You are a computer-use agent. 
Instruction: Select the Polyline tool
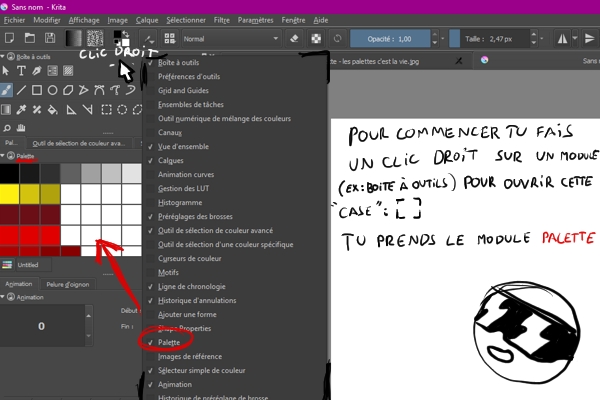click(83, 90)
